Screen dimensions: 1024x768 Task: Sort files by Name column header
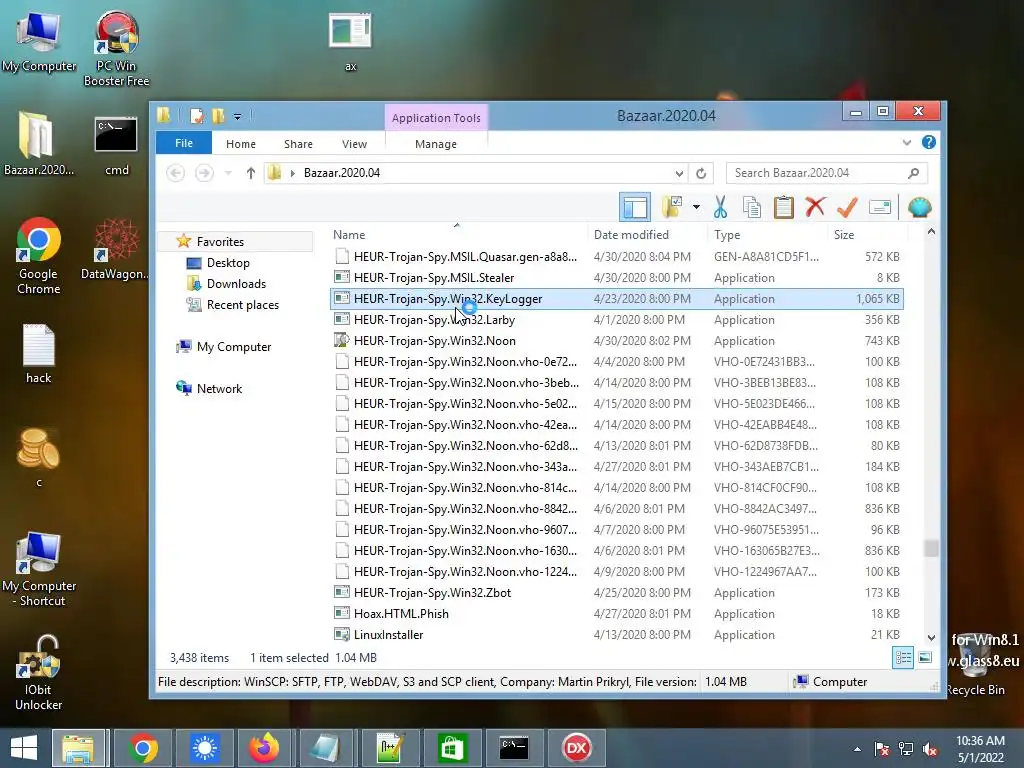349,234
